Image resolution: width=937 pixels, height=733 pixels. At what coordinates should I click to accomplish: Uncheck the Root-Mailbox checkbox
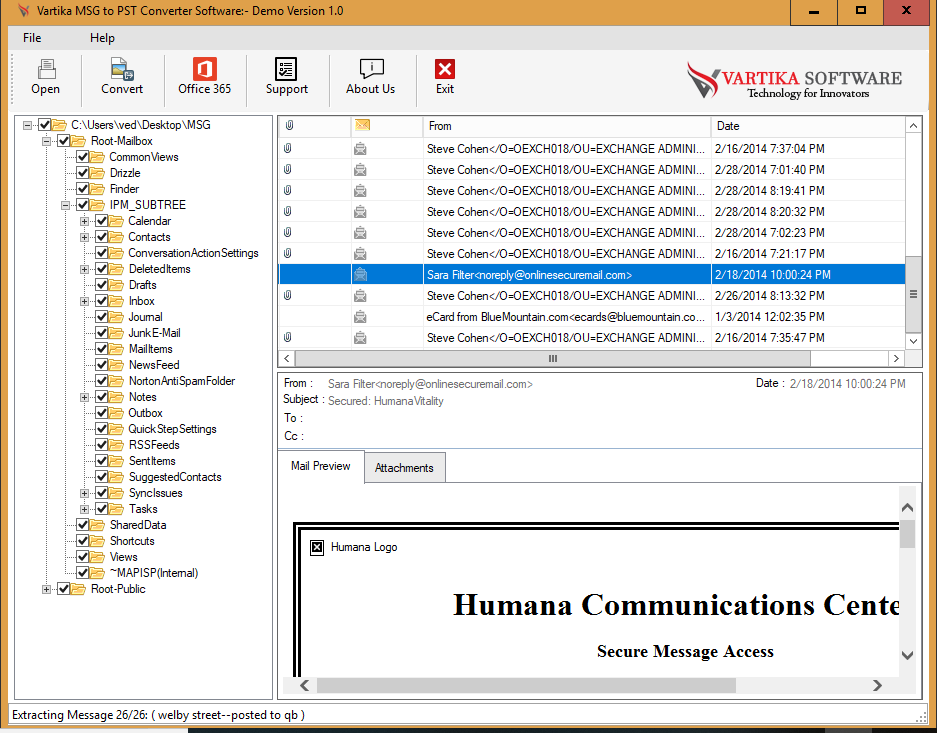click(x=64, y=141)
